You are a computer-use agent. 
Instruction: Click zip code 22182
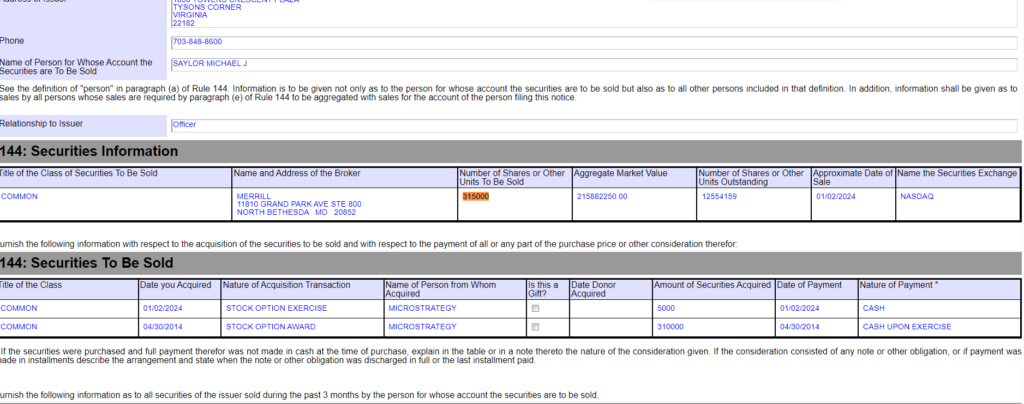184,23
